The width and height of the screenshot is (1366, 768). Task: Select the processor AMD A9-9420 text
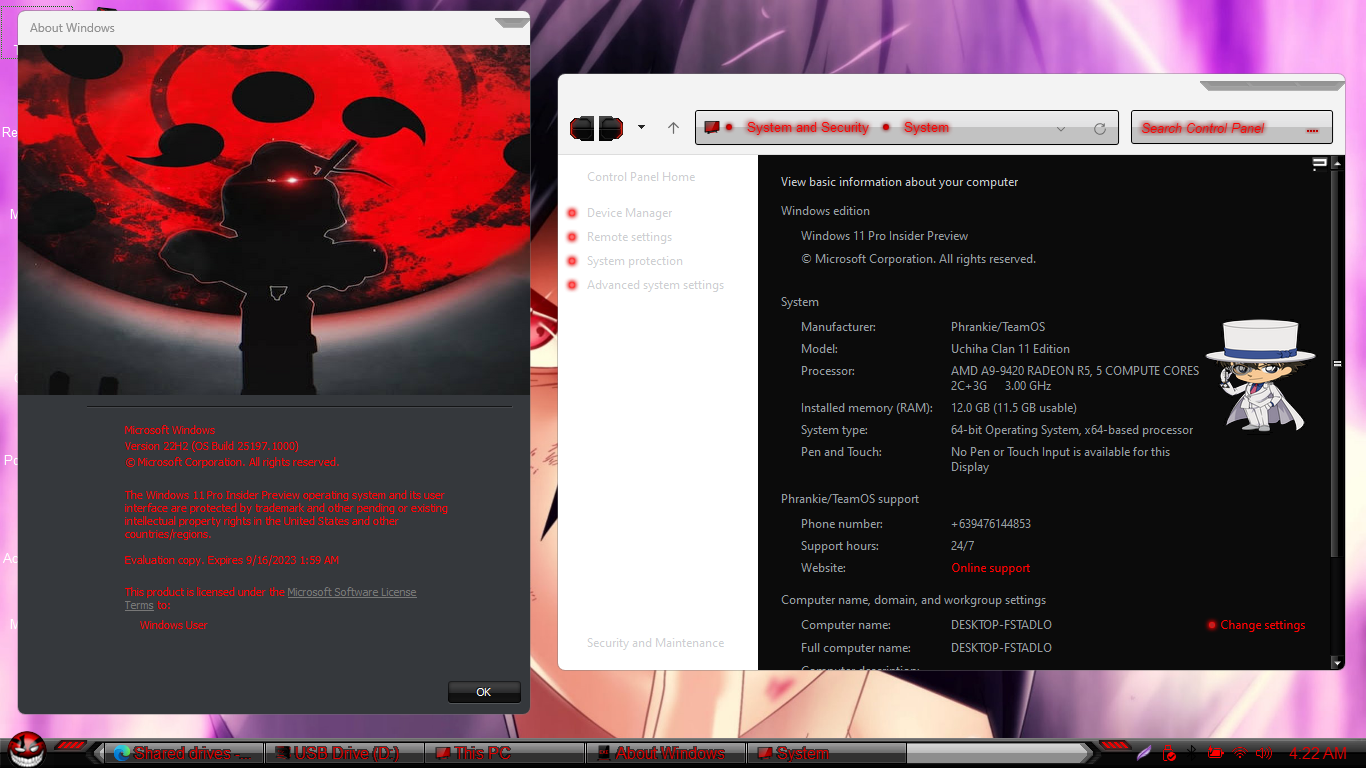1075,378
